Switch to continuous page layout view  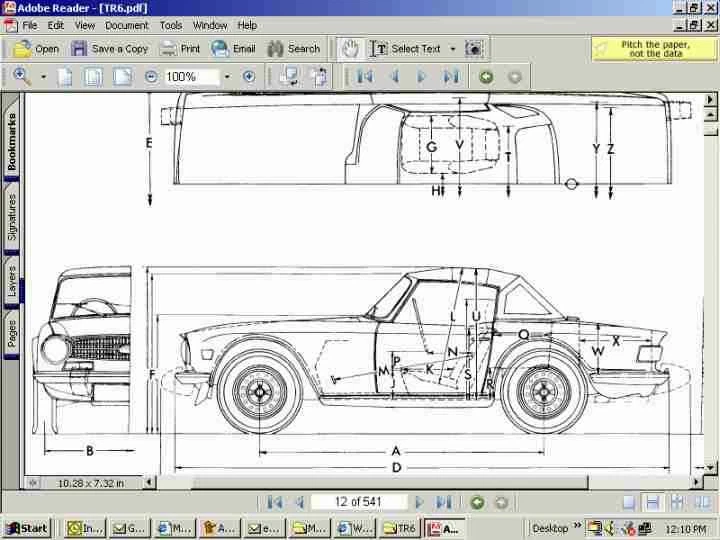[652, 502]
